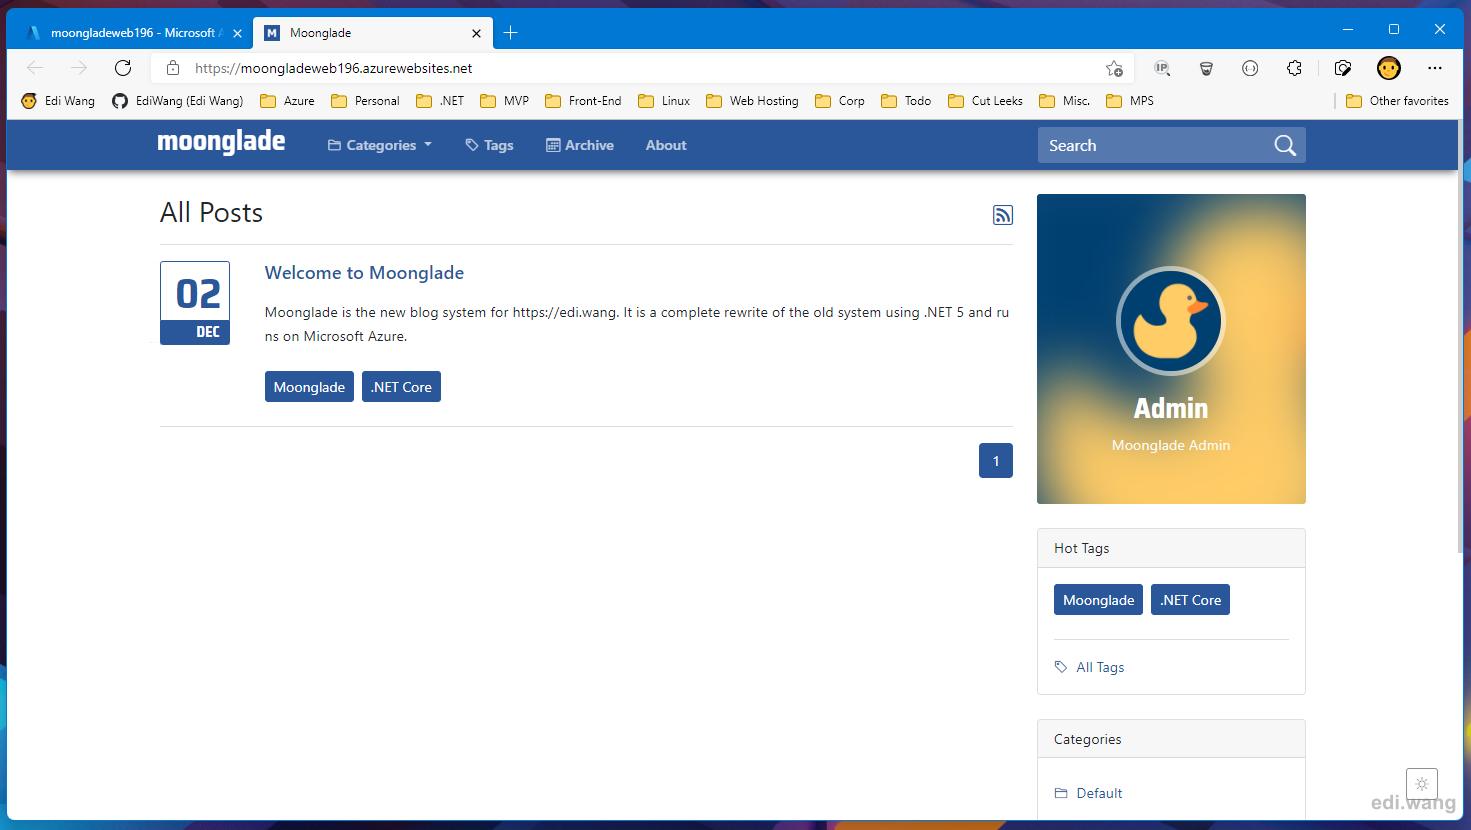The image size is (1471, 830).
Task: Expand the Categories dropdown in navbar
Action: 380,145
